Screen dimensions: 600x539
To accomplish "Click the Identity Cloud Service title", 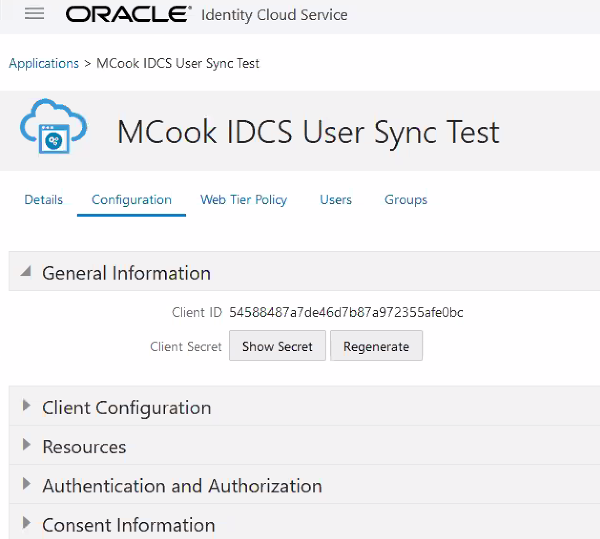I will point(274,15).
